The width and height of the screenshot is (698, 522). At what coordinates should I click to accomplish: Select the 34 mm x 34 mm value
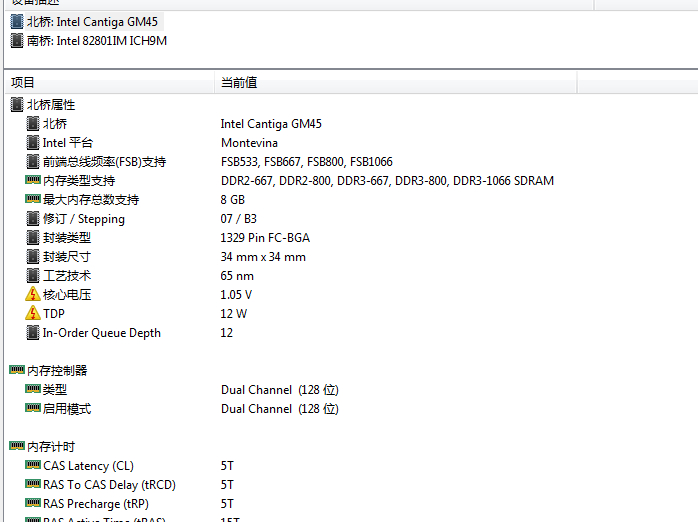click(x=263, y=257)
